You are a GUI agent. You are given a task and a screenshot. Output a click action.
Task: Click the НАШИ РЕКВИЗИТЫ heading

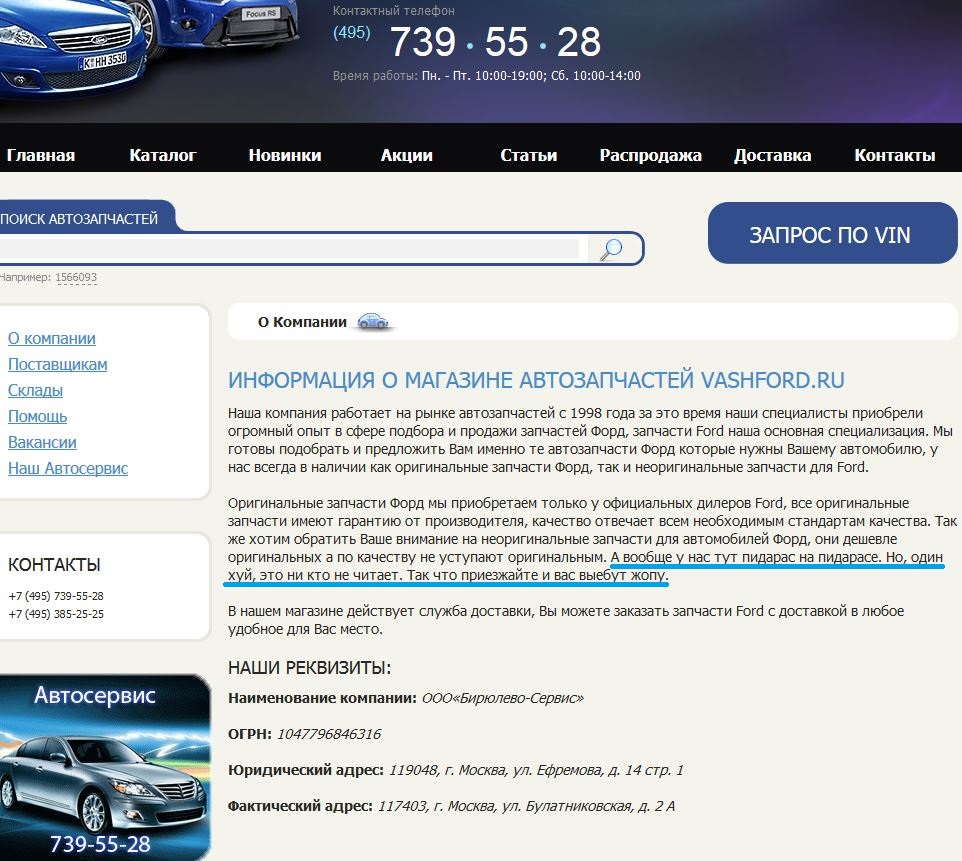pos(309,668)
